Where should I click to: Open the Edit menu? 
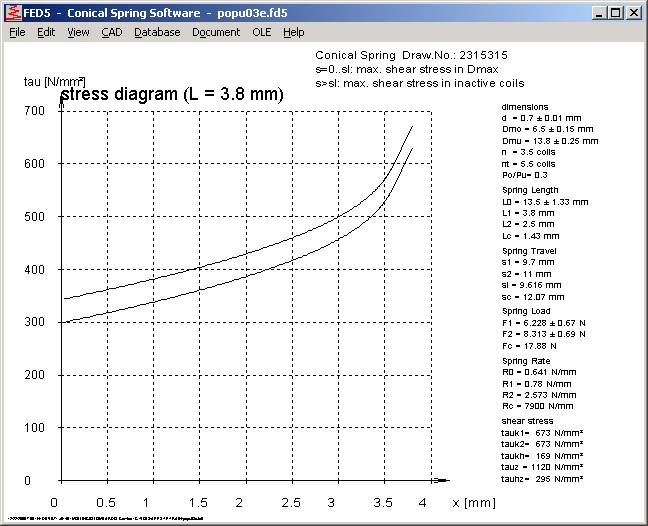pyautogui.click(x=46, y=32)
